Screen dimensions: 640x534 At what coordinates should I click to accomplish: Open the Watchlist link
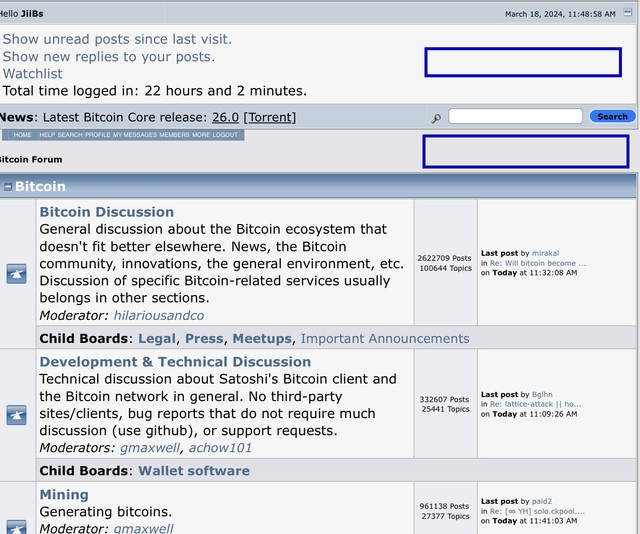click(33, 73)
